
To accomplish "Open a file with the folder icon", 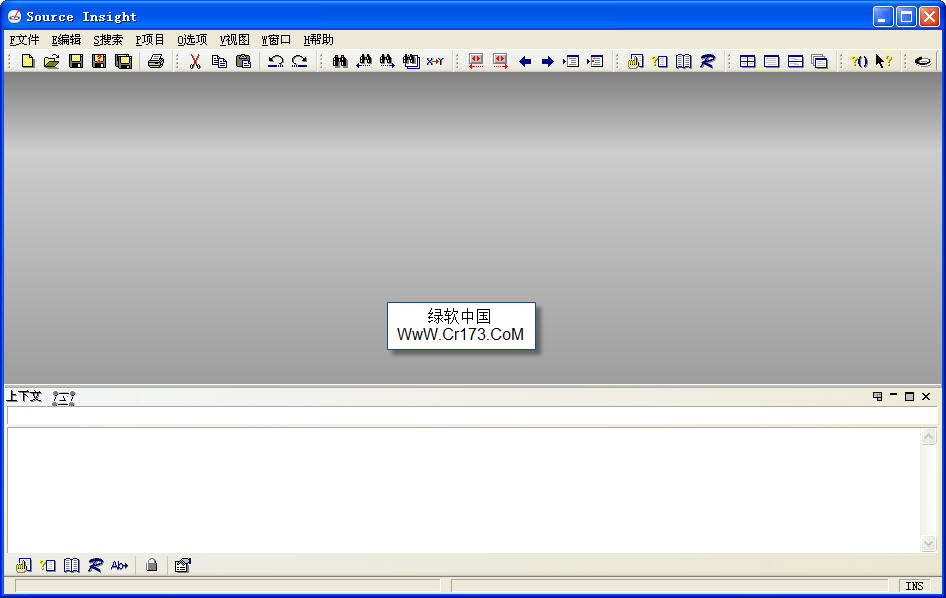I will coord(52,61).
